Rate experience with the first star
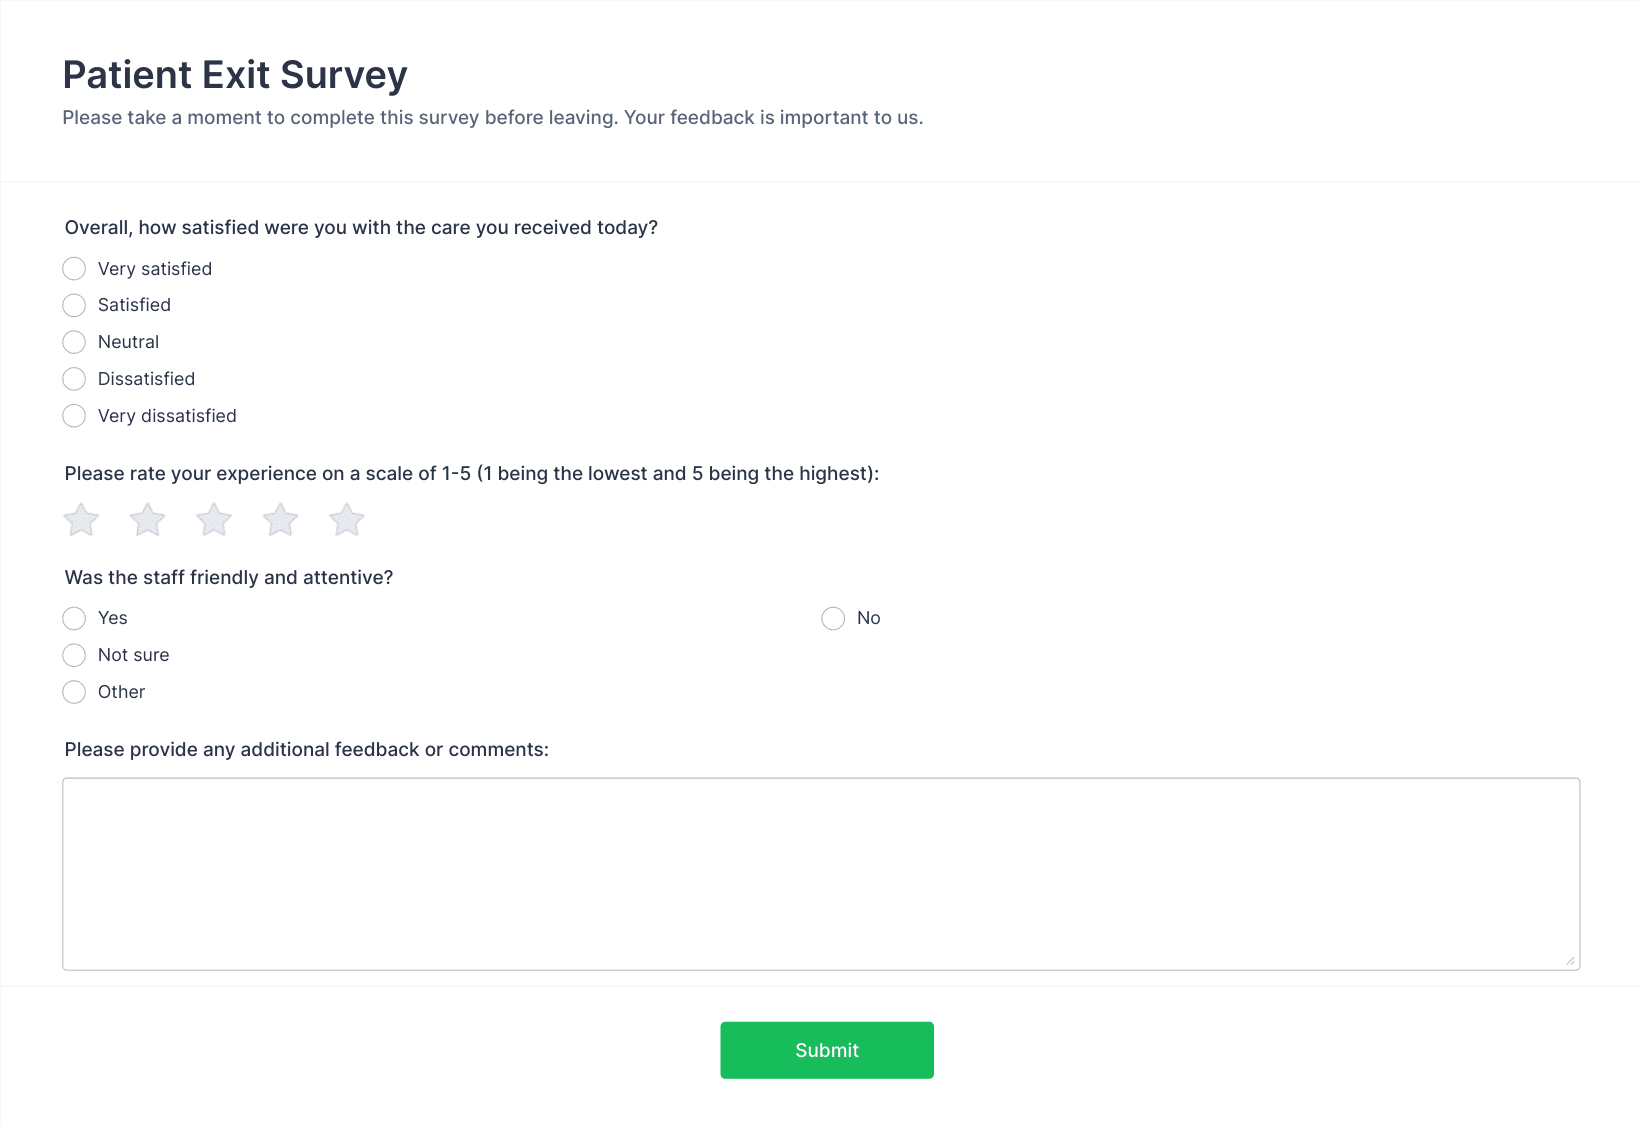This screenshot has height=1126, width=1642. (x=81, y=519)
